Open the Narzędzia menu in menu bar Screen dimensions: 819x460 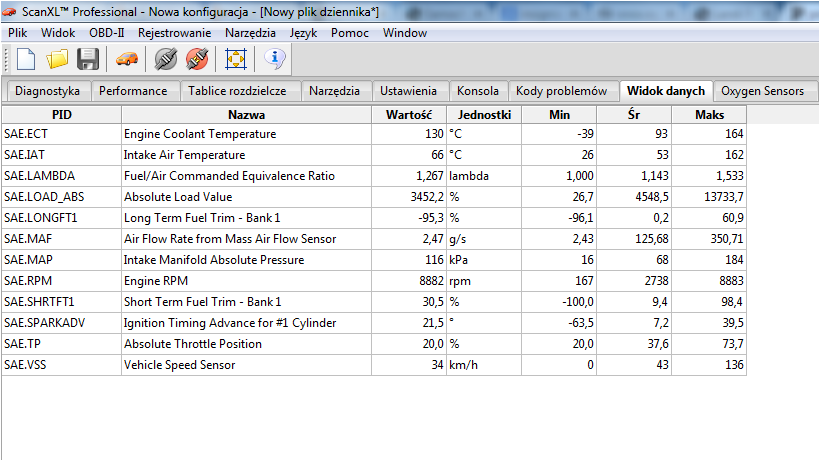pos(250,33)
